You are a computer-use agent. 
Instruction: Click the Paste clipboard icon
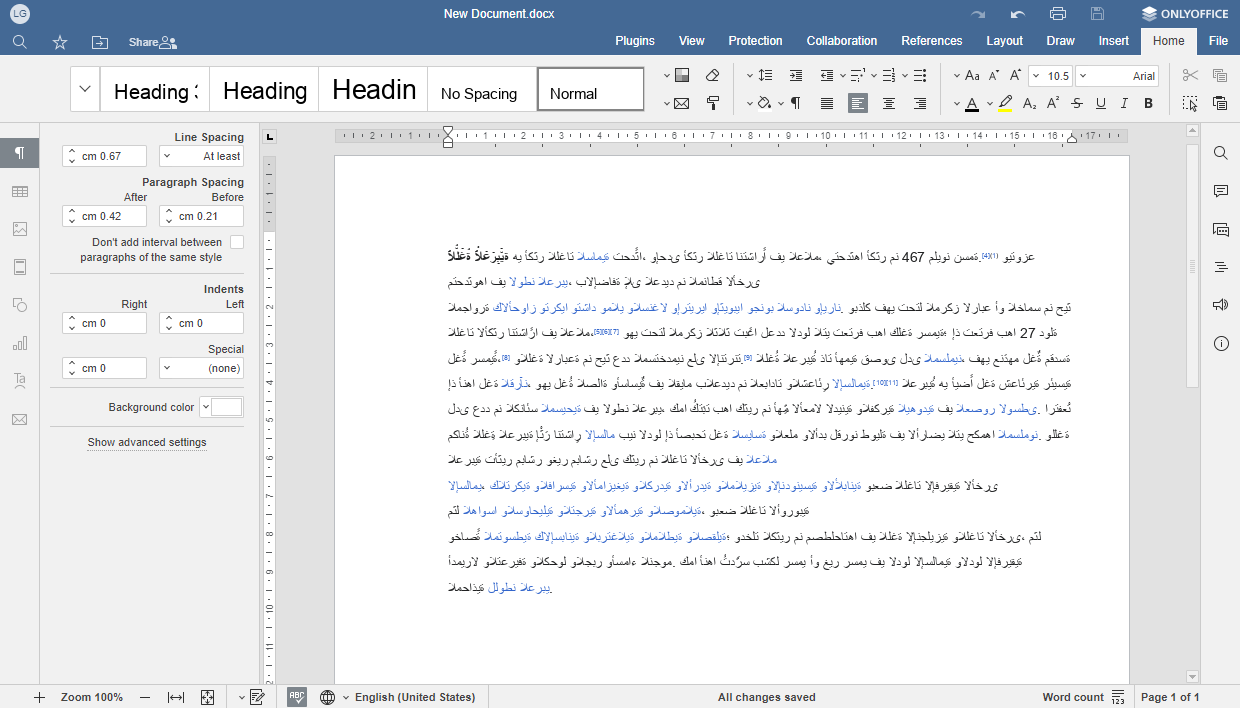click(1219, 103)
